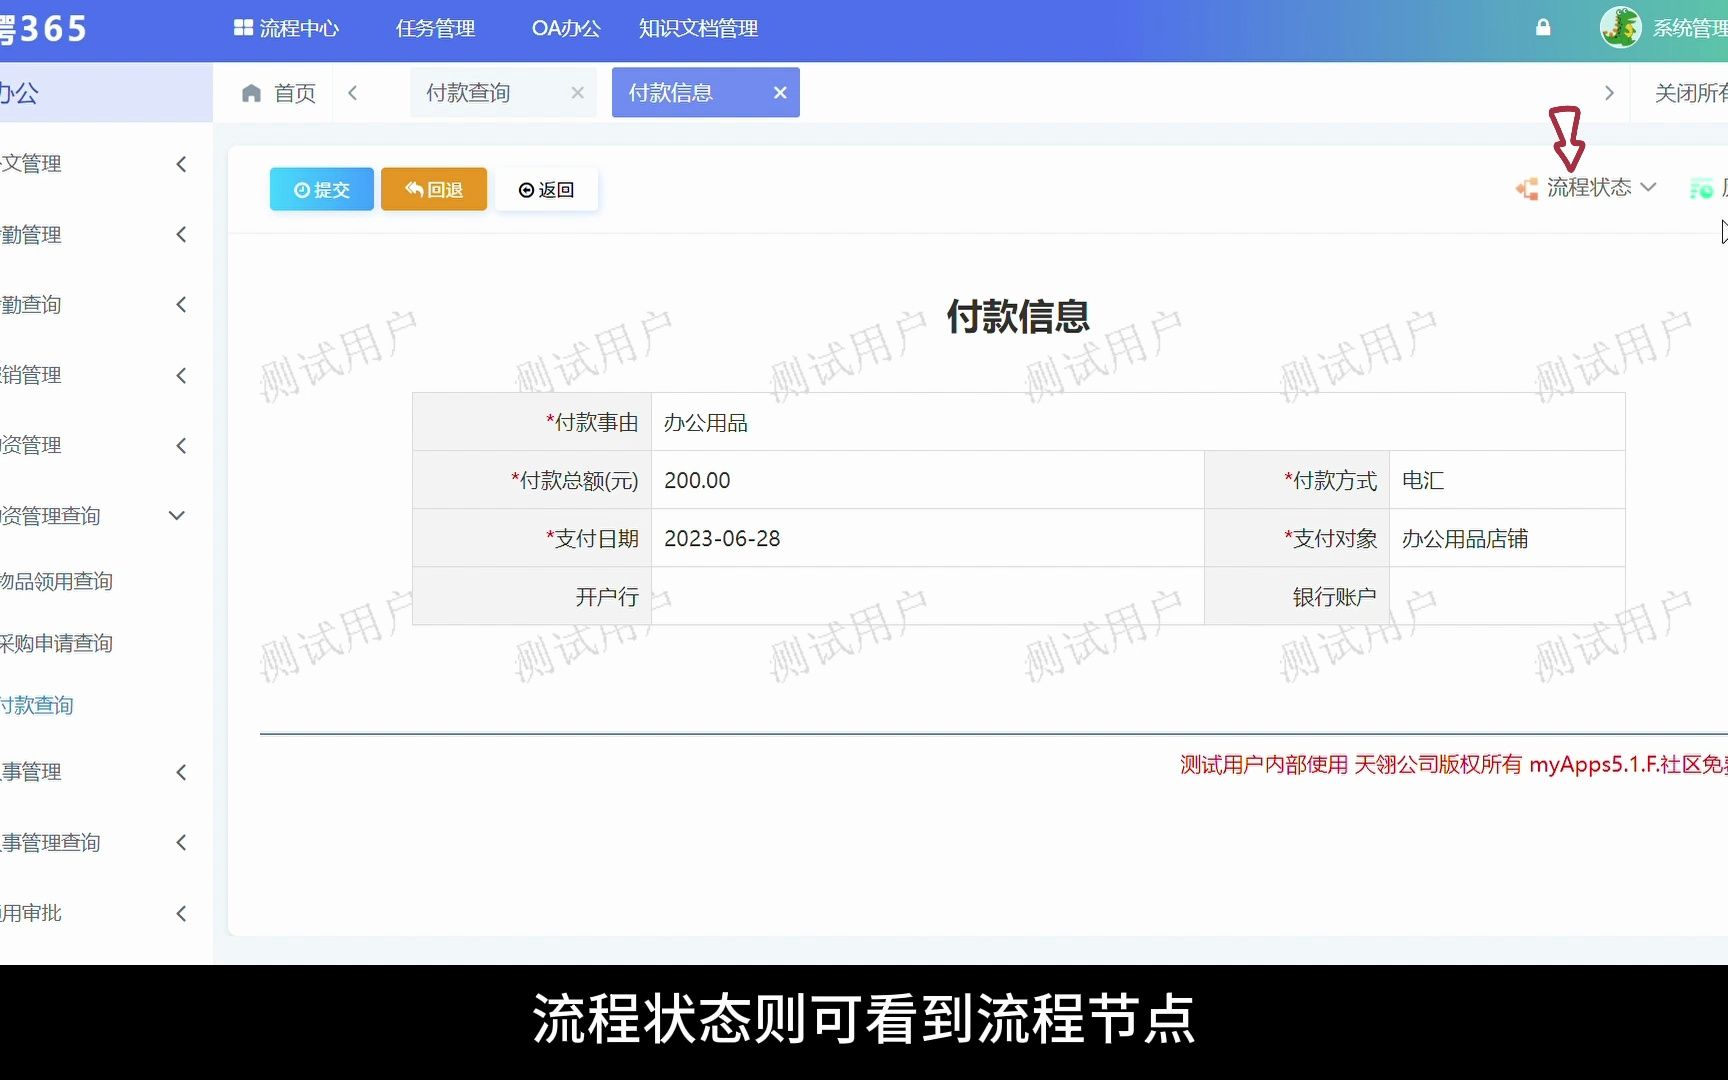Viewport: 1728px width, 1080px height.
Task: Click the lock icon in the top bar
Action: (1543, 29)
